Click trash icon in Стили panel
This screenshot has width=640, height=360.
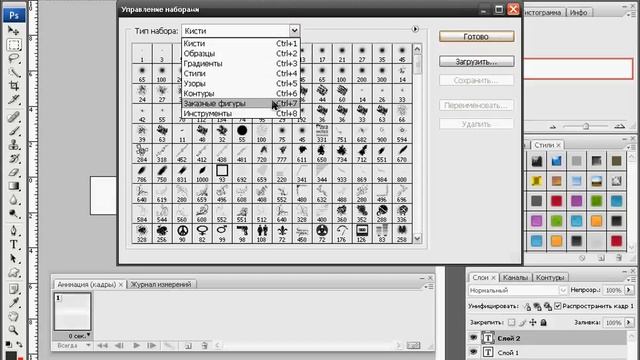[x=619, y=258]
